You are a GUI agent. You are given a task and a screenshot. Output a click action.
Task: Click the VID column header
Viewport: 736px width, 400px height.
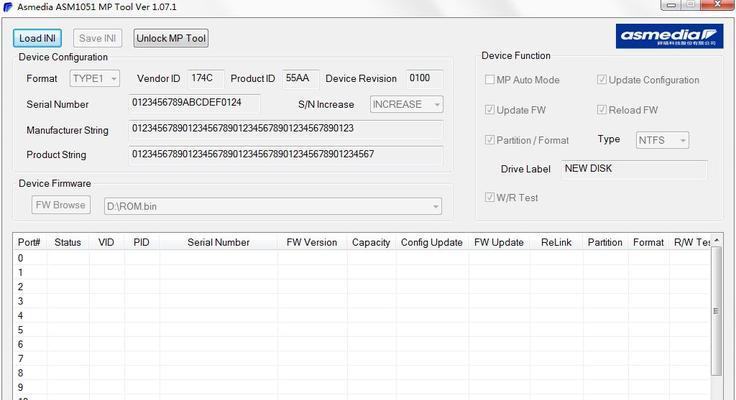click(x=106, y=242)
